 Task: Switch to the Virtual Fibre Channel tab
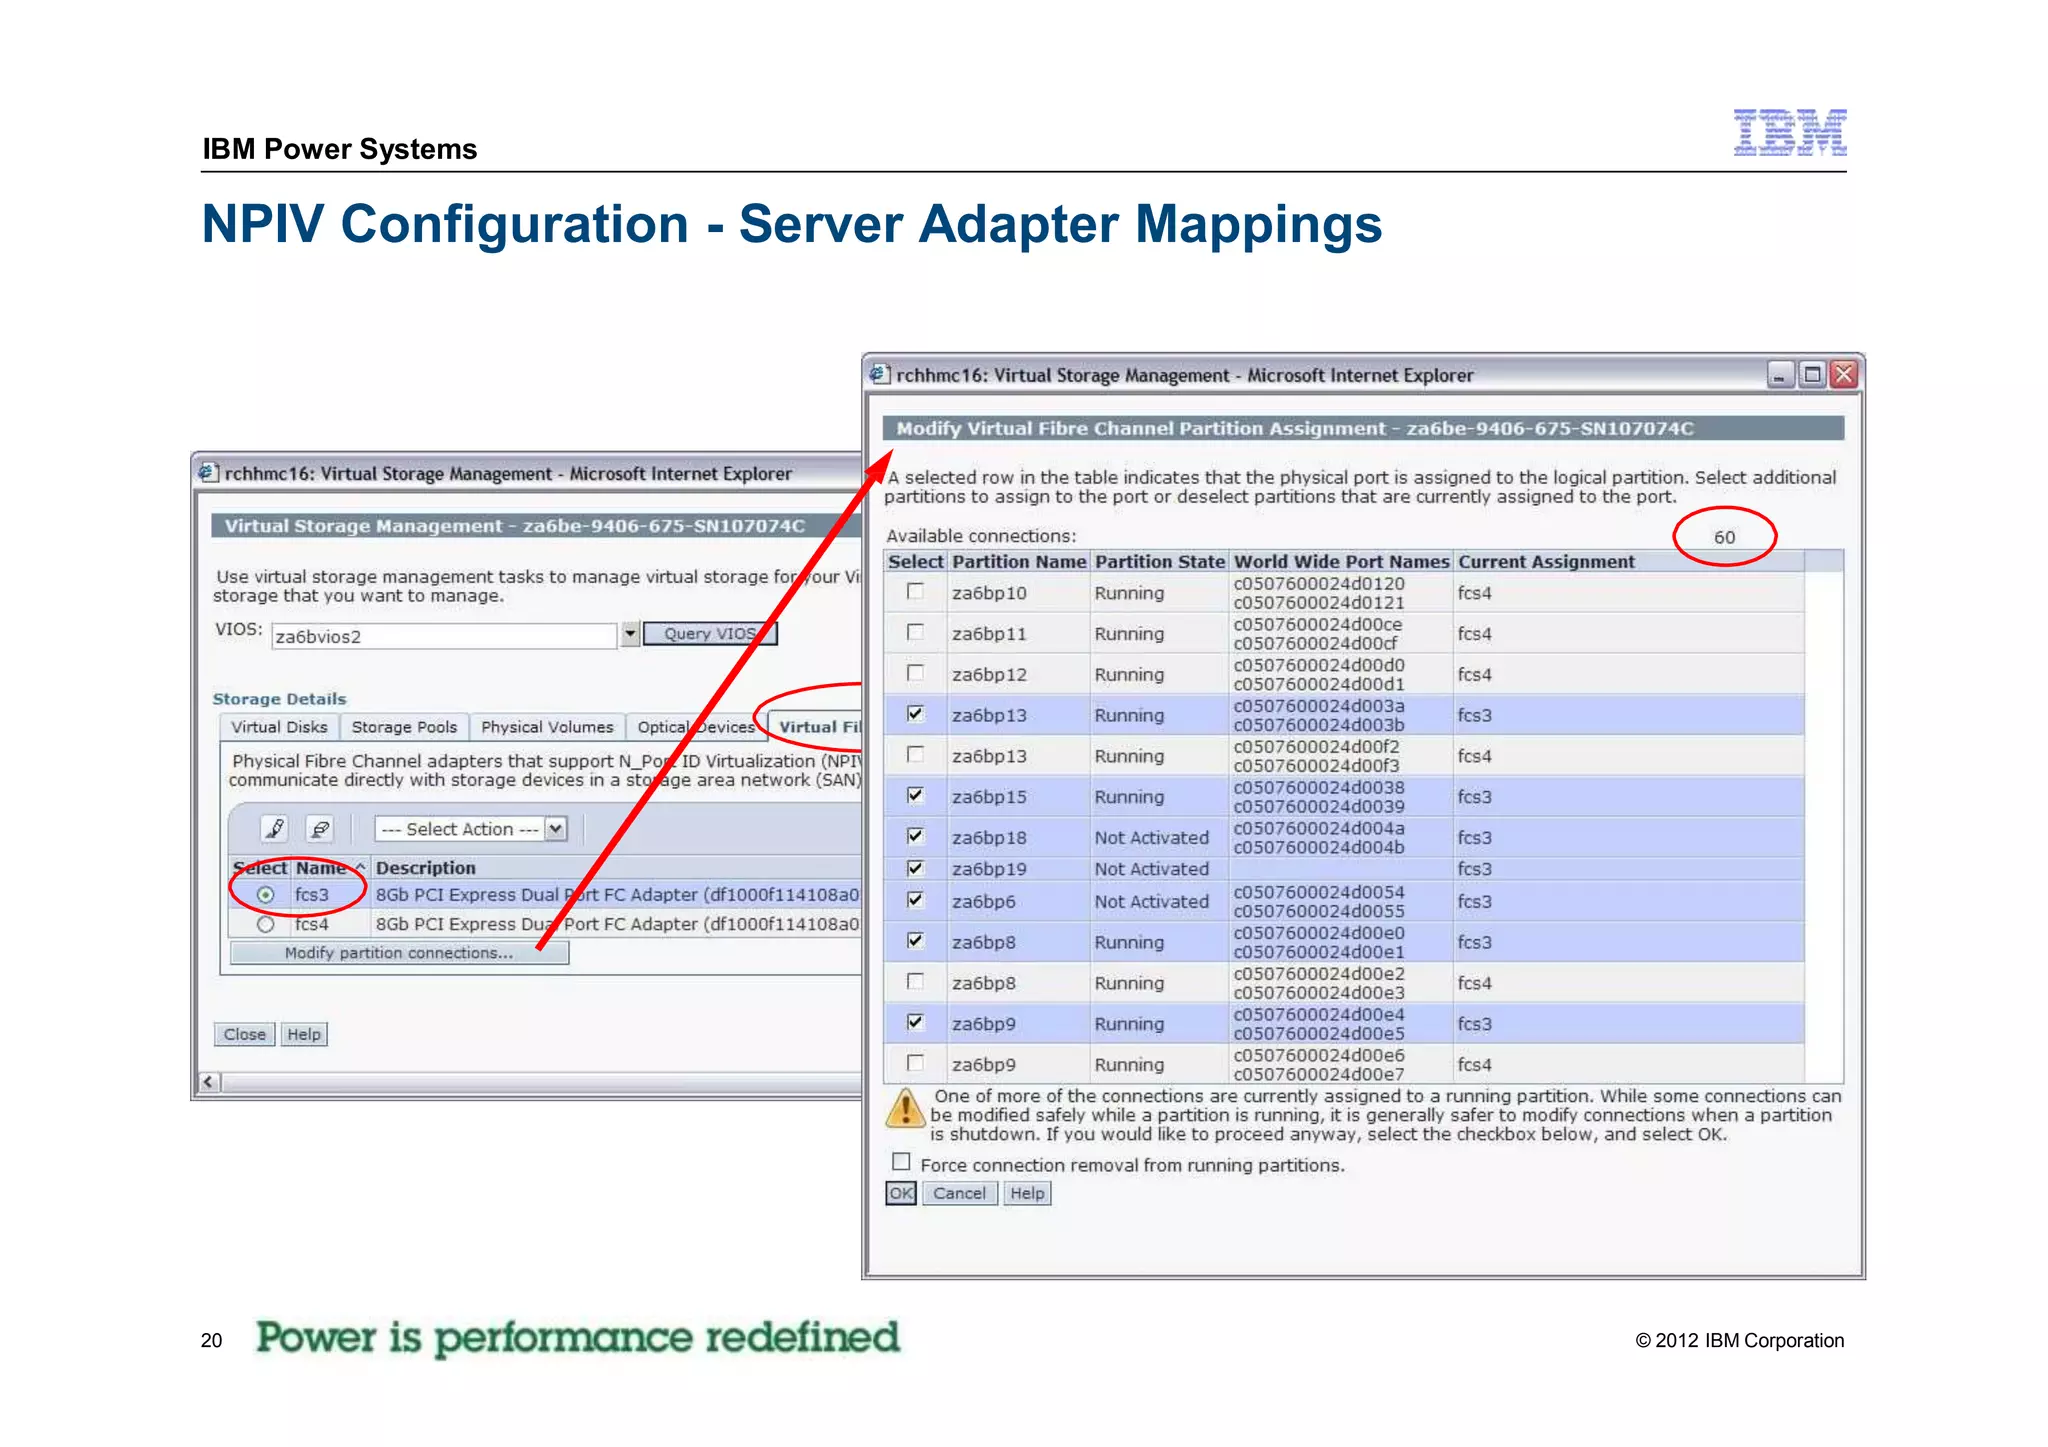[x=816, y=727]
